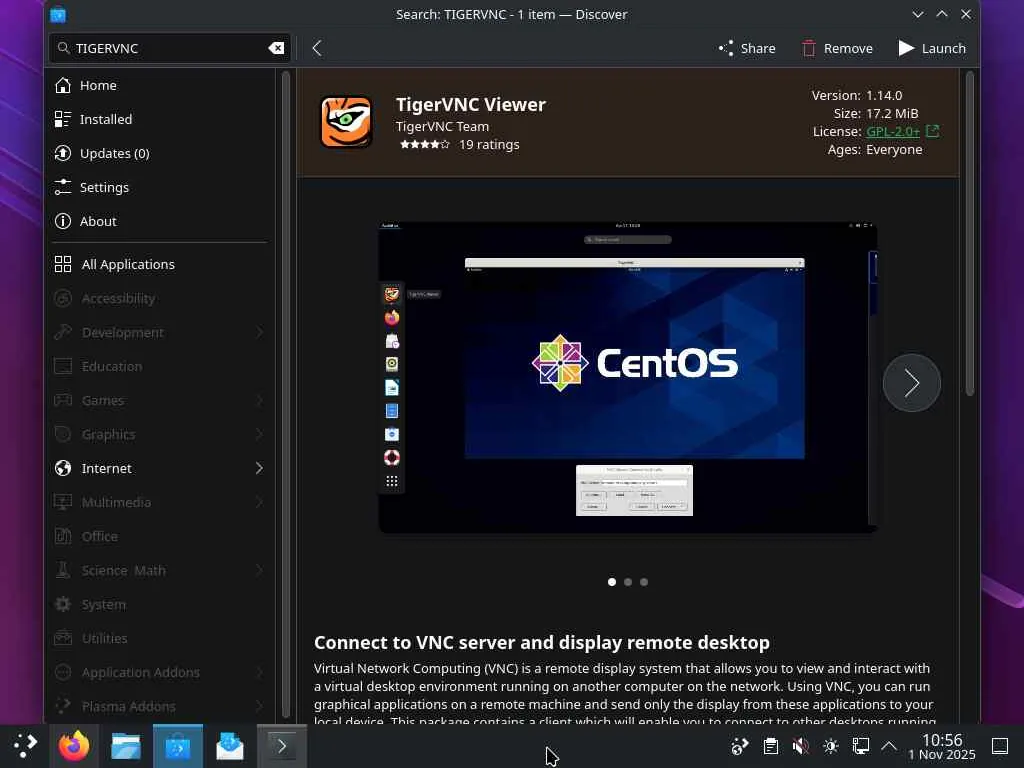Open external license link icon
The image size is (1024, 768).
[x=933, y=131]
